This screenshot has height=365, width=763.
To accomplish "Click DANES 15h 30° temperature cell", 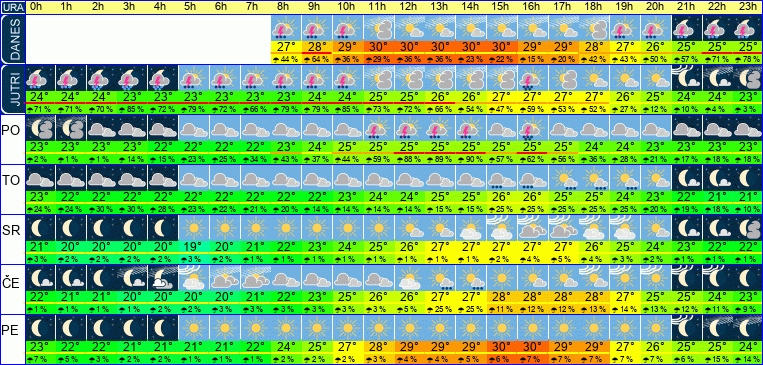I will click(502, 48).
